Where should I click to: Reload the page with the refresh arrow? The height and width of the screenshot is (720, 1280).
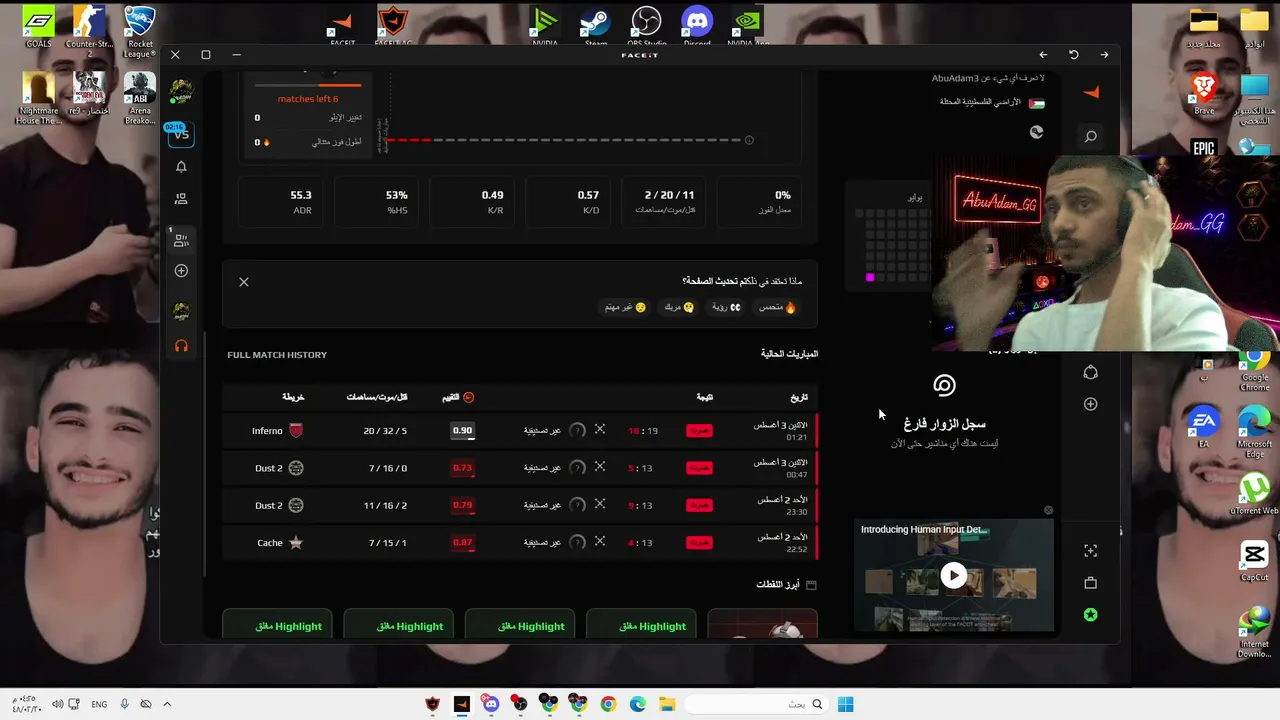pos(1074,55)
